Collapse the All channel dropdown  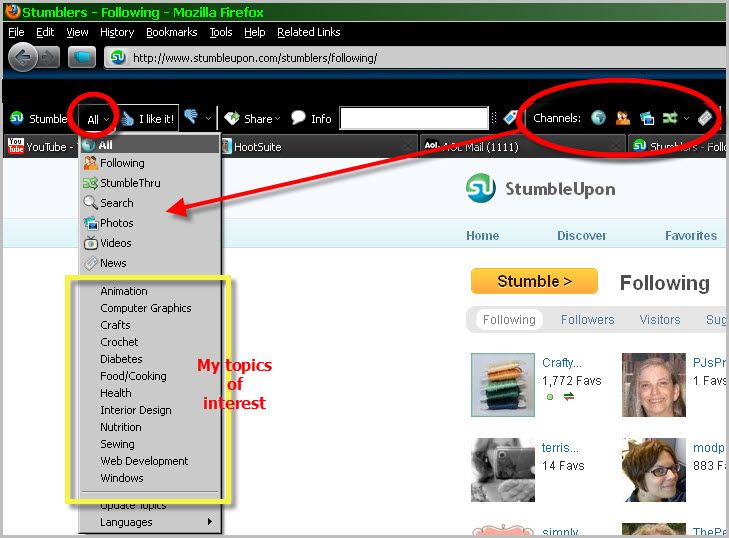pyautogui.click(x=97, y=119)
